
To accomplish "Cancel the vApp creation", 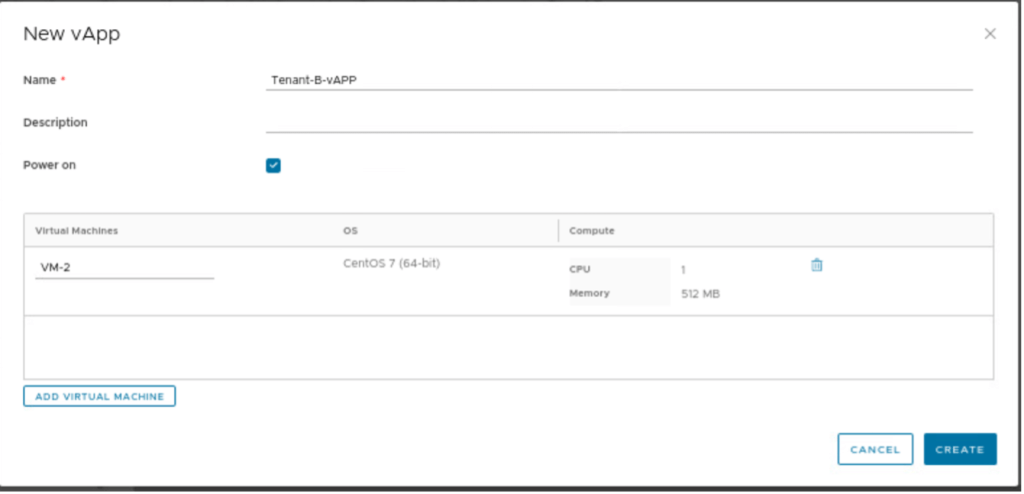I will tap(875, 450).
